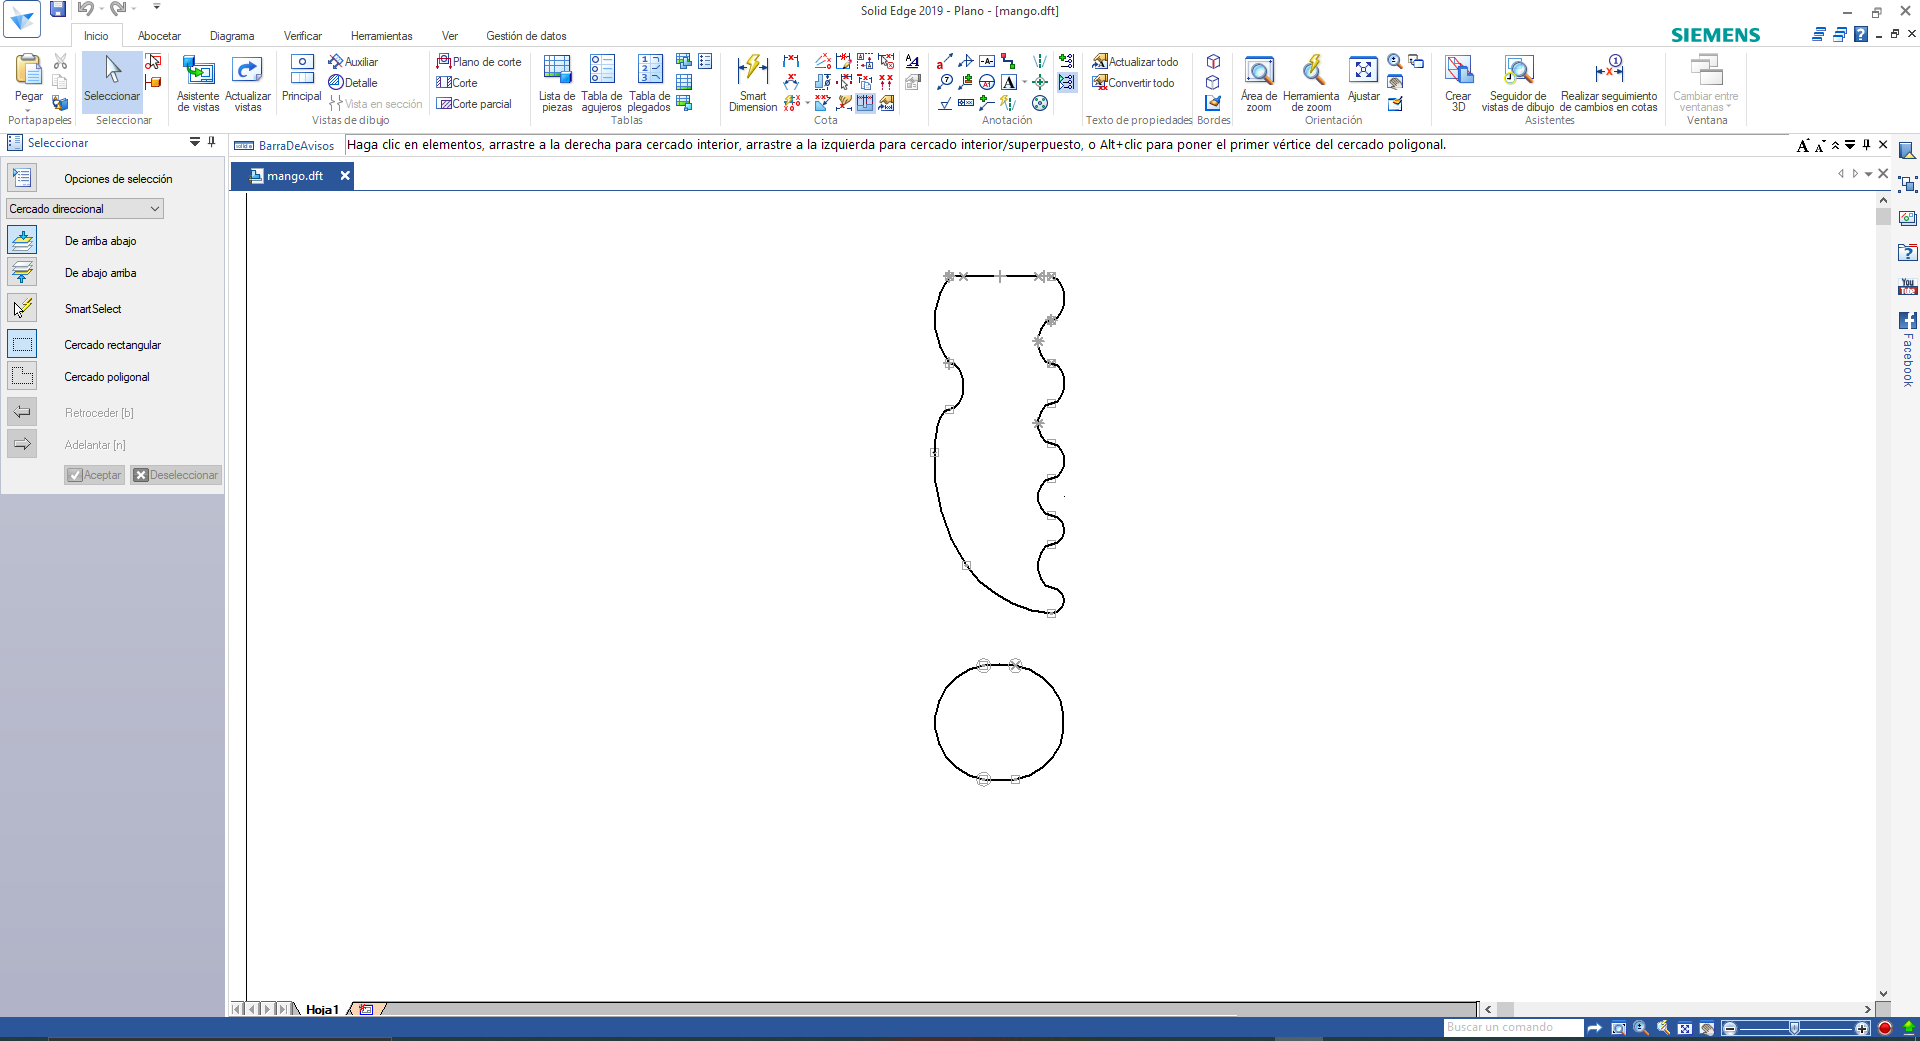Image resolution: width=1920 pixels, height=1041 pixels.
Task: Select the Plano de corte tool
Action: 479,62
